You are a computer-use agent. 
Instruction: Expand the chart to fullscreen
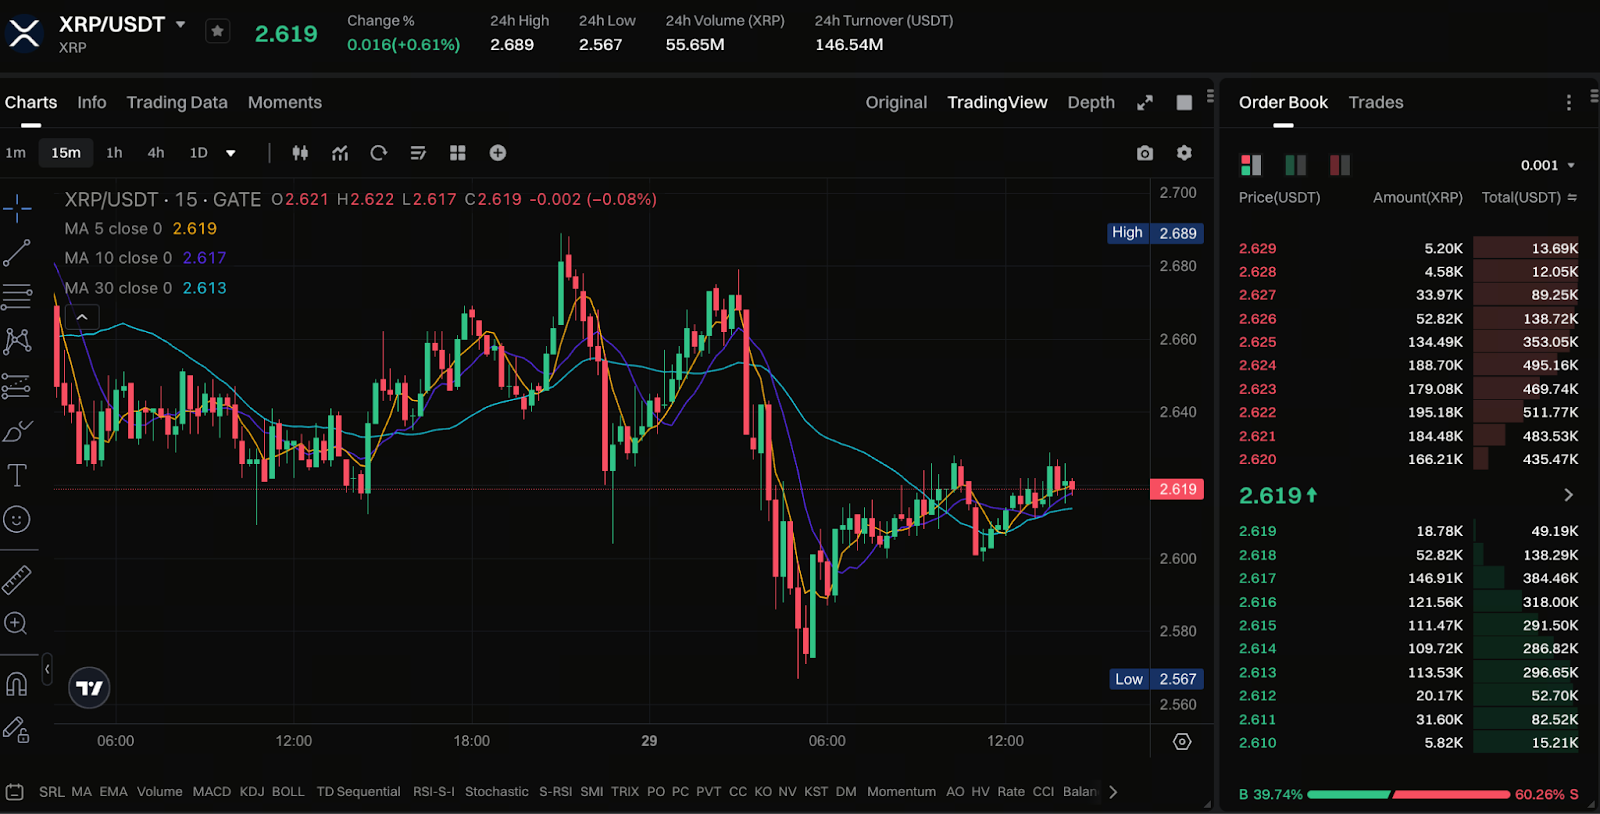click(1145, 102)
